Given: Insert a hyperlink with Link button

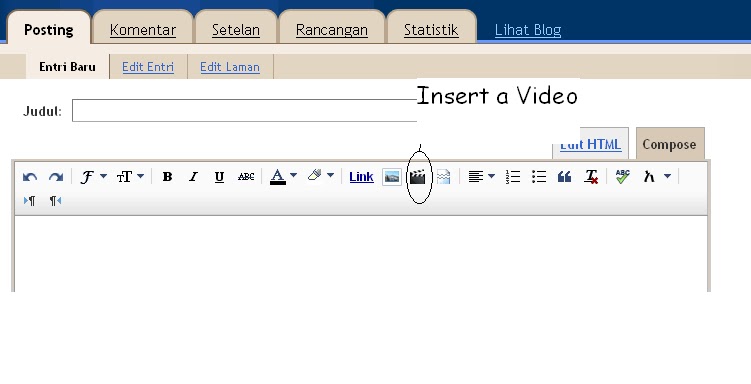Looking at the screenshot, I should (x=361, y=177).
